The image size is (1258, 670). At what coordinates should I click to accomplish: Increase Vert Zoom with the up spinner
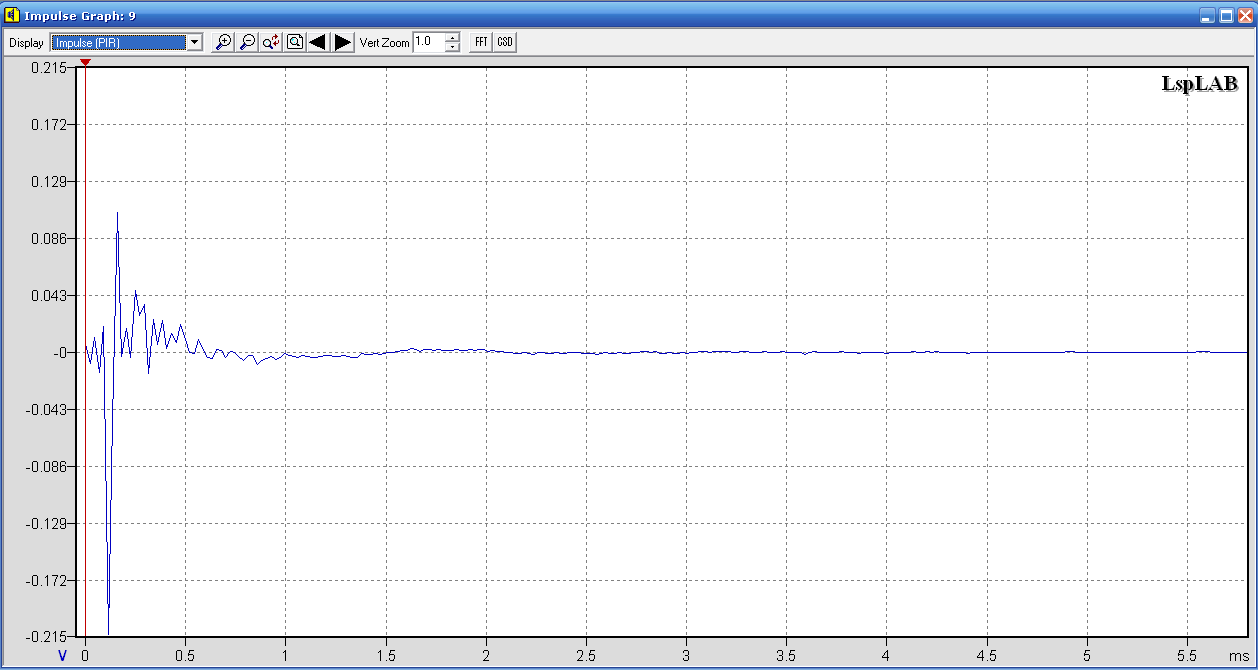(452, 38)
